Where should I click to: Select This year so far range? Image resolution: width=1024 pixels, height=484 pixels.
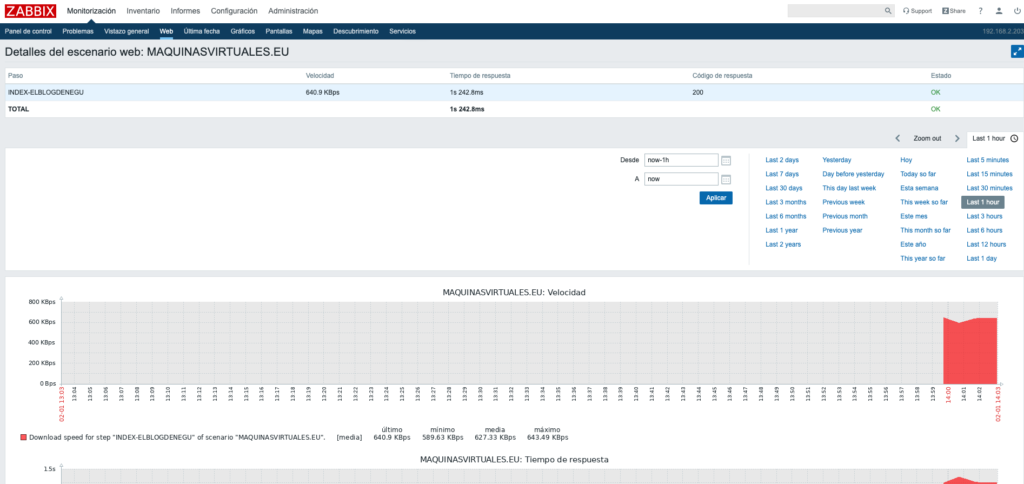[x=923, y=259]
